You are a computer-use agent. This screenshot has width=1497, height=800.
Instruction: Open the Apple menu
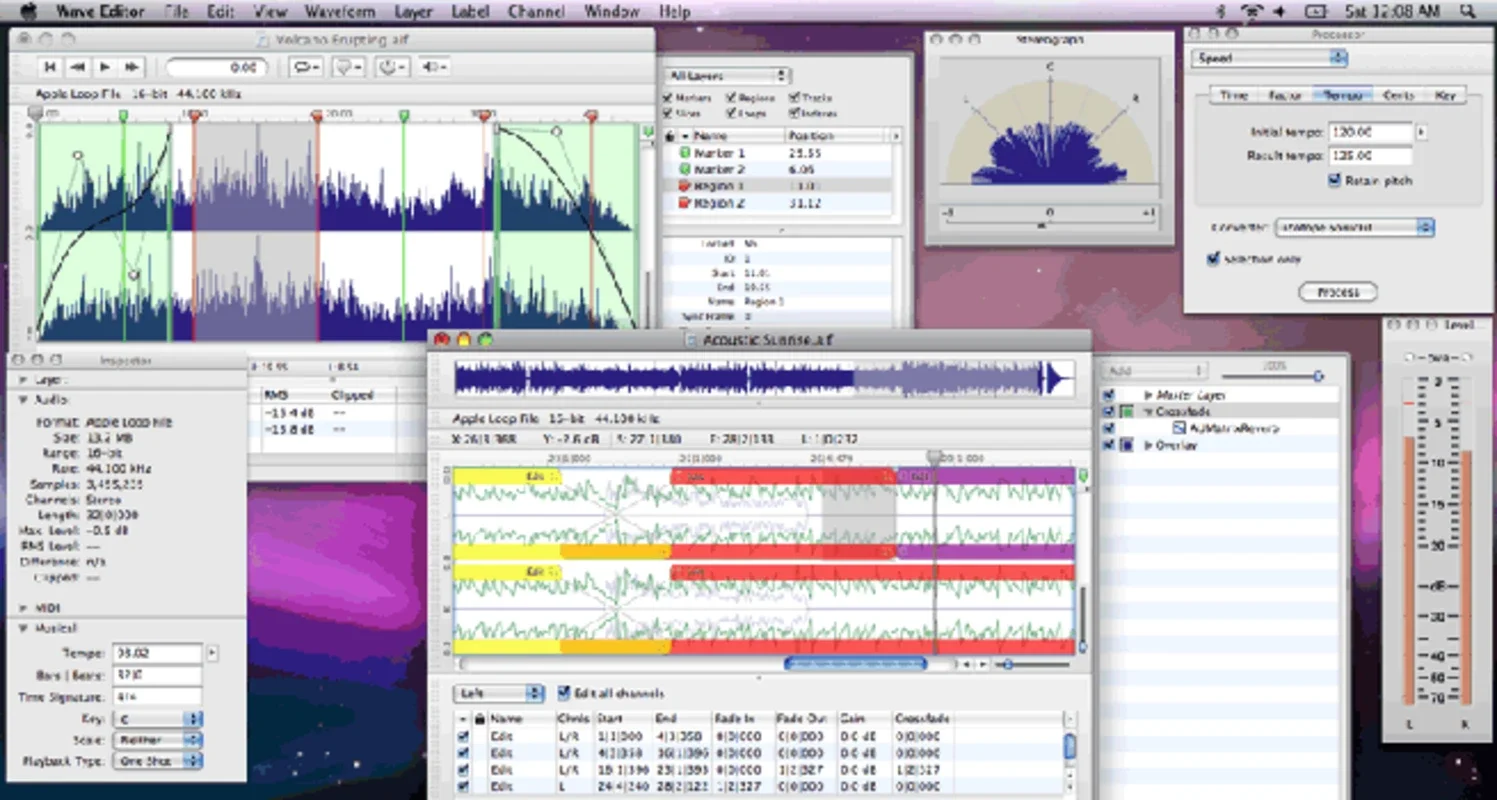pyautogui.click(x=28, y=12)
